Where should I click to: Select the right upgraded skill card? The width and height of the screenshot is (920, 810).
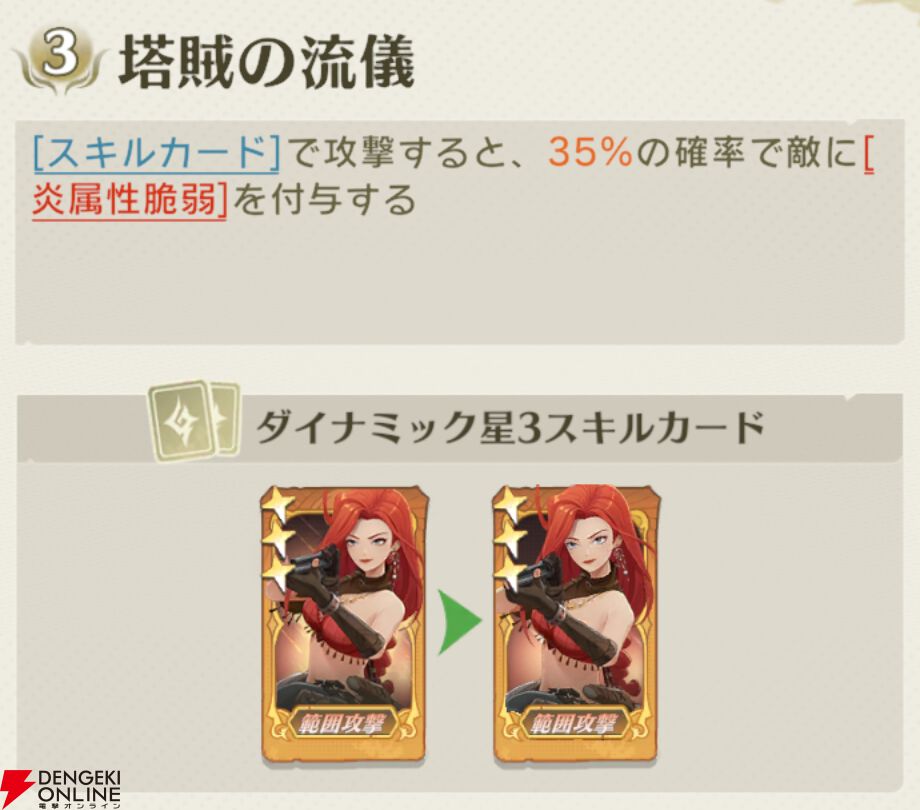tap(576, 623)
